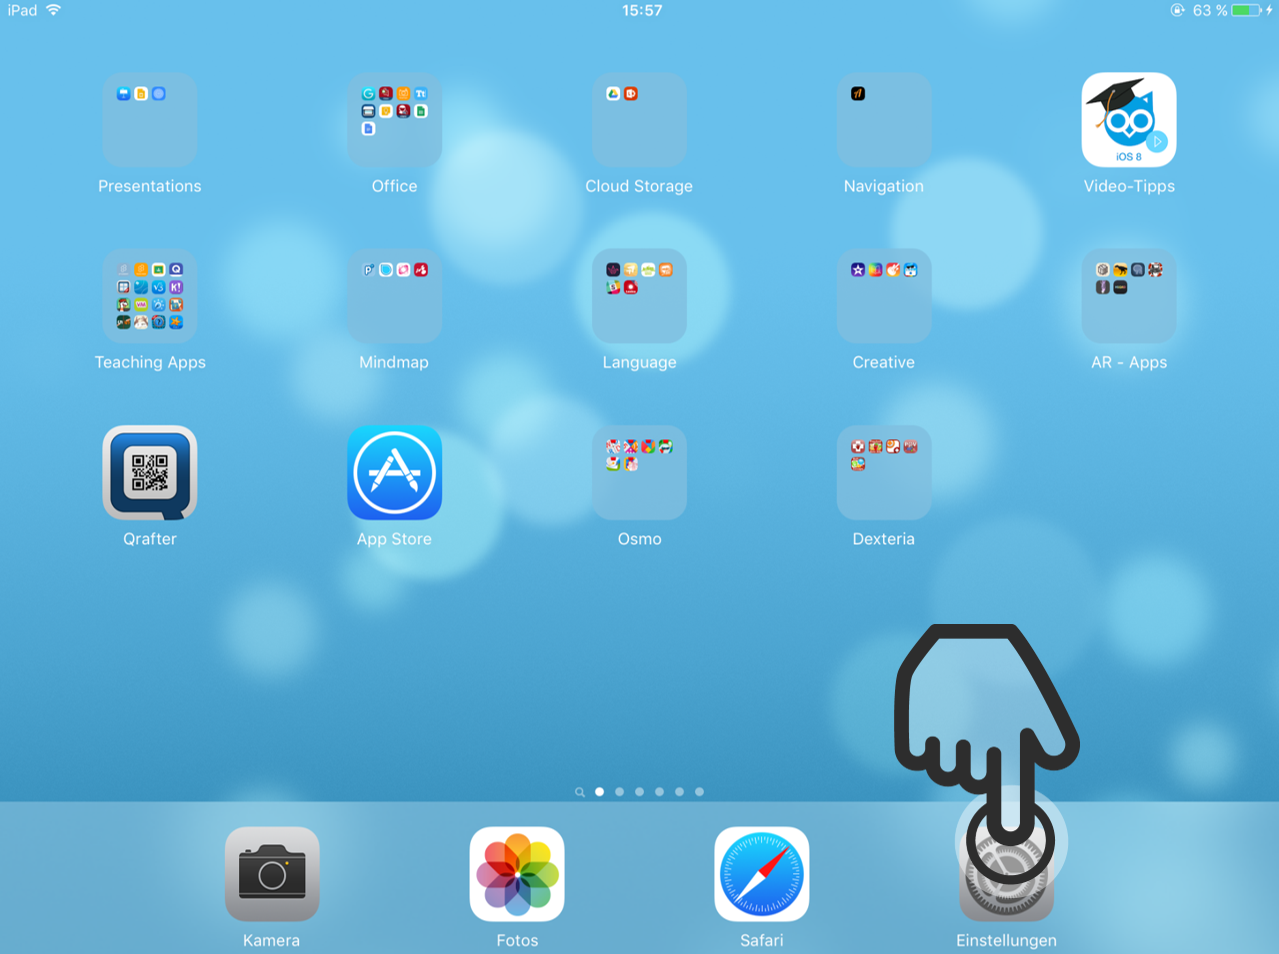Image resolution: width=1279 pixels, height=954 pixels.
Task: Open the Creative folder
Action: 884,296
